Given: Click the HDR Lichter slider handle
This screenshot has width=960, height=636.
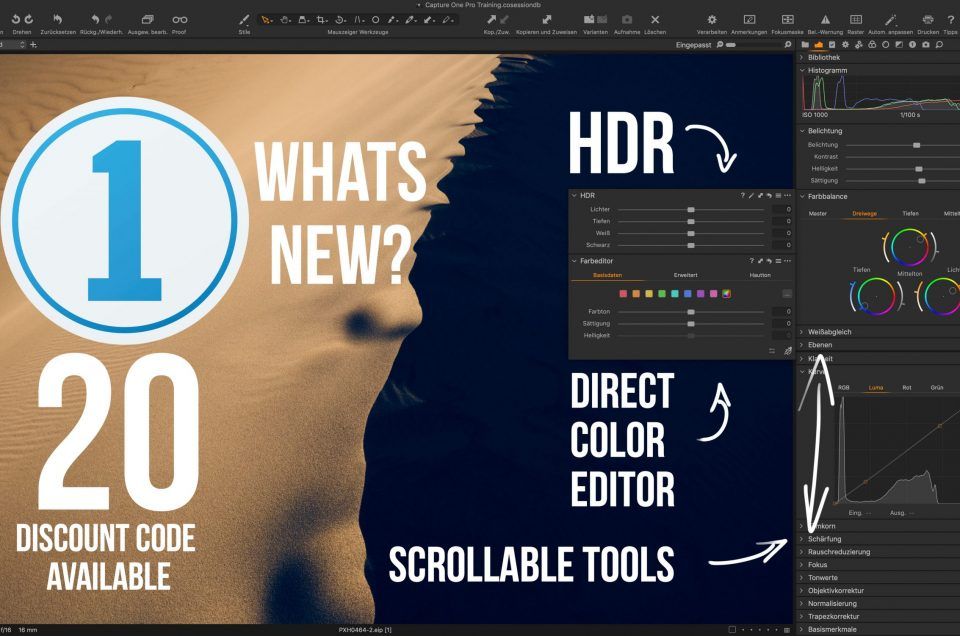Looking at the screenshot, I should coord(691,209).
